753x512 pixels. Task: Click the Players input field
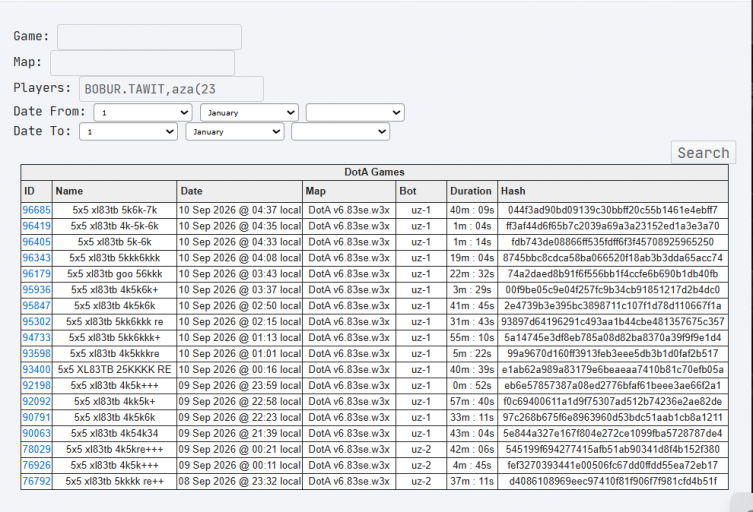coord(171,89)
